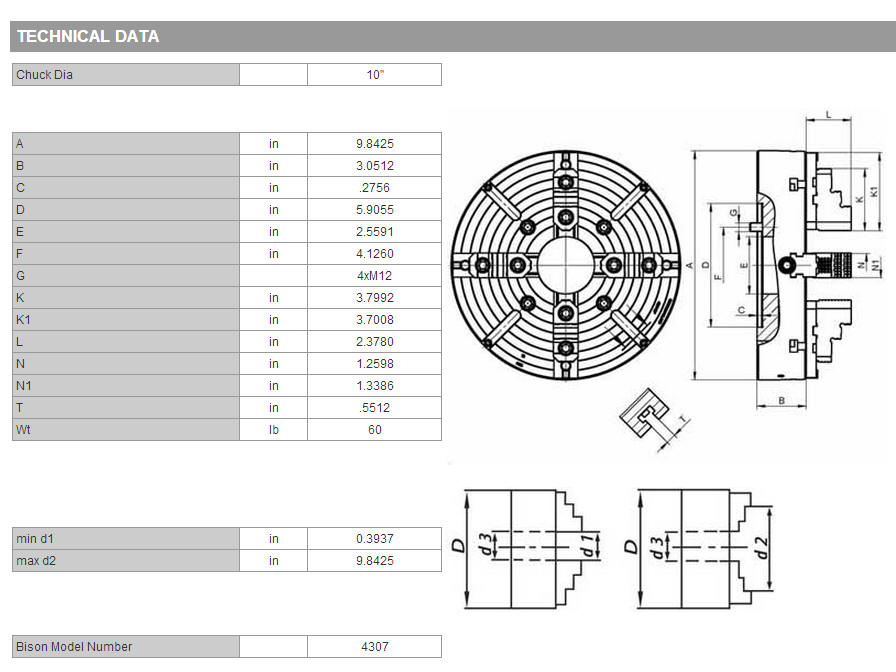Click the 4.1260 value for F
Screen dimensions: 896x672
coord(375,254)
